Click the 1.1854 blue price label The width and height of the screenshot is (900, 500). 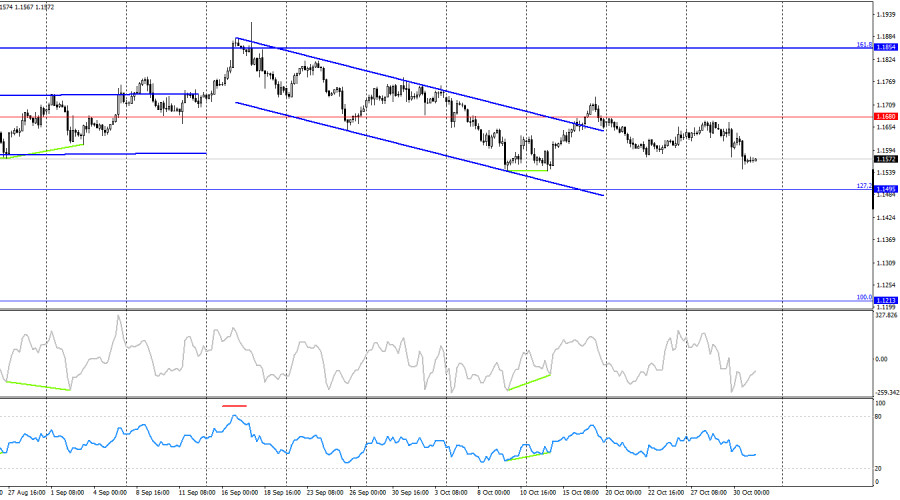pos(885,47)
